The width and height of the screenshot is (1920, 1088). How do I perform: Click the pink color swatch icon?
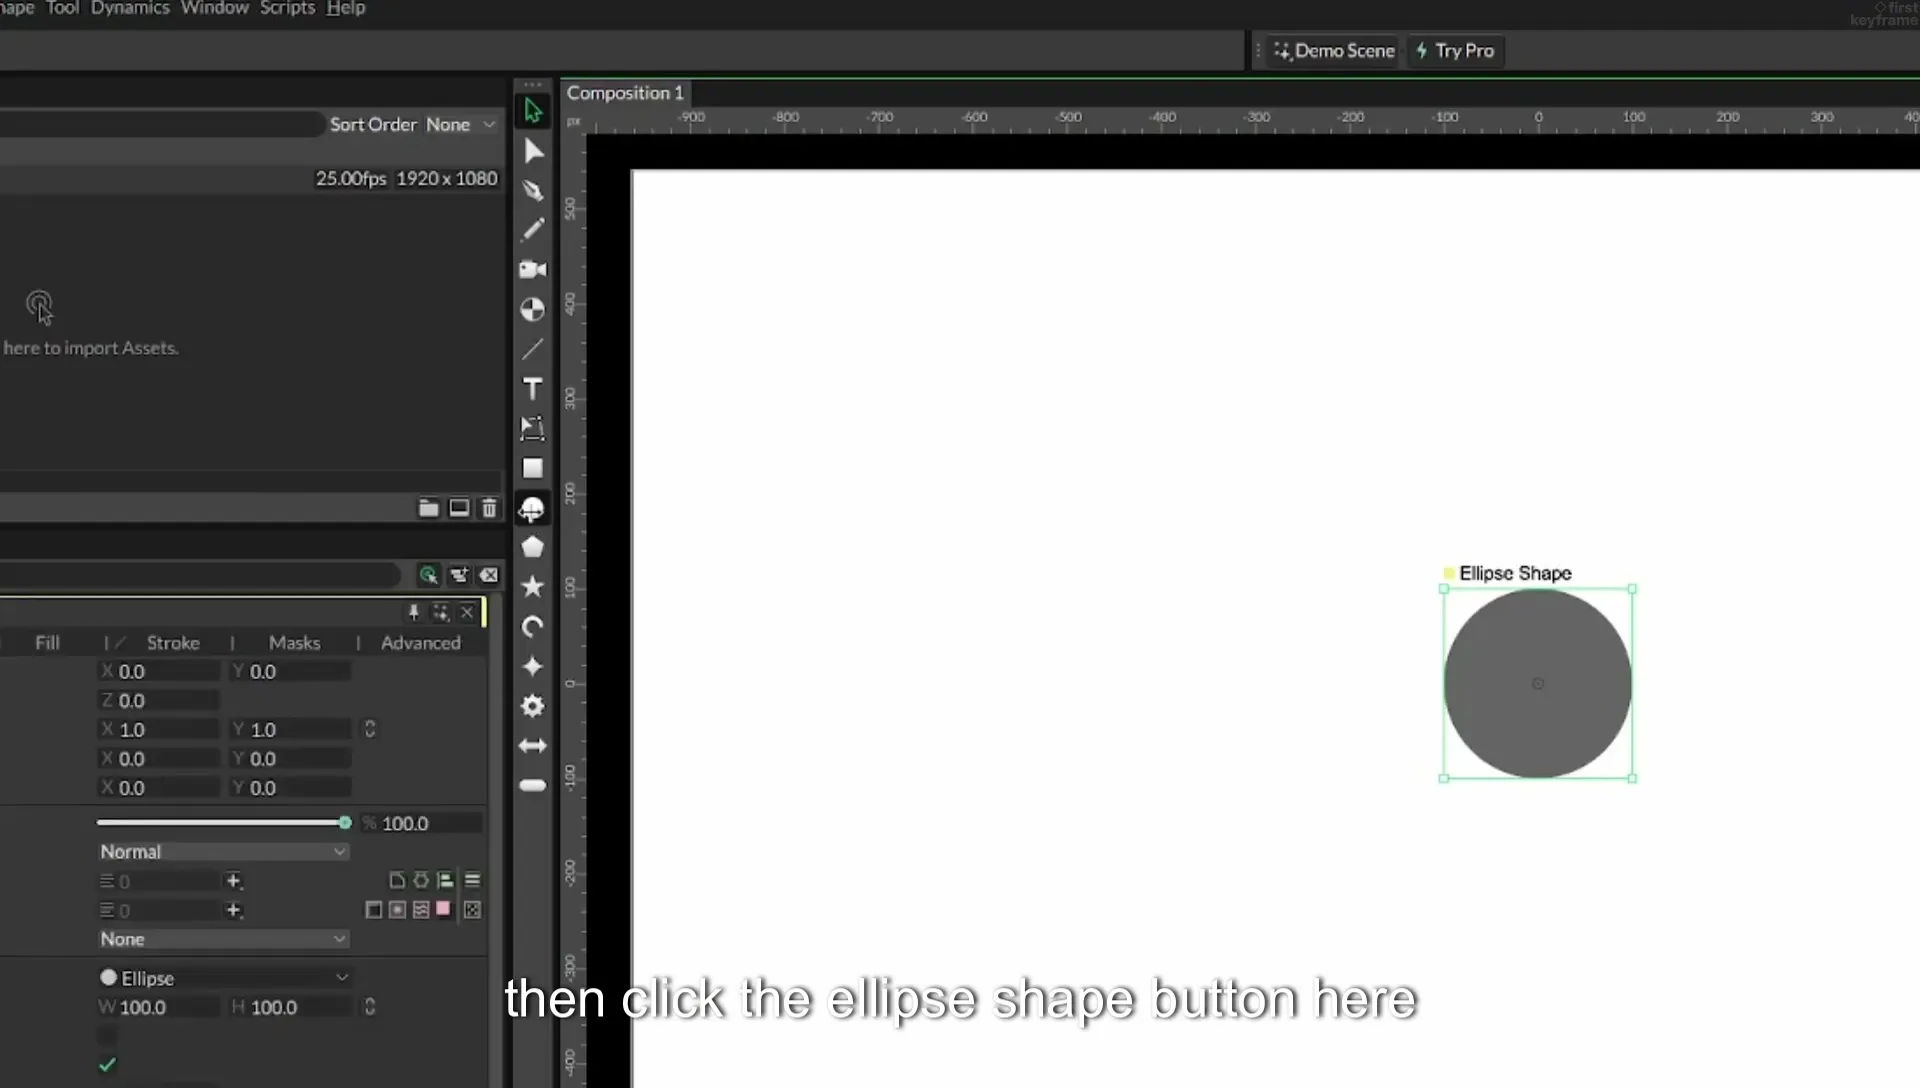coord(444,909)
